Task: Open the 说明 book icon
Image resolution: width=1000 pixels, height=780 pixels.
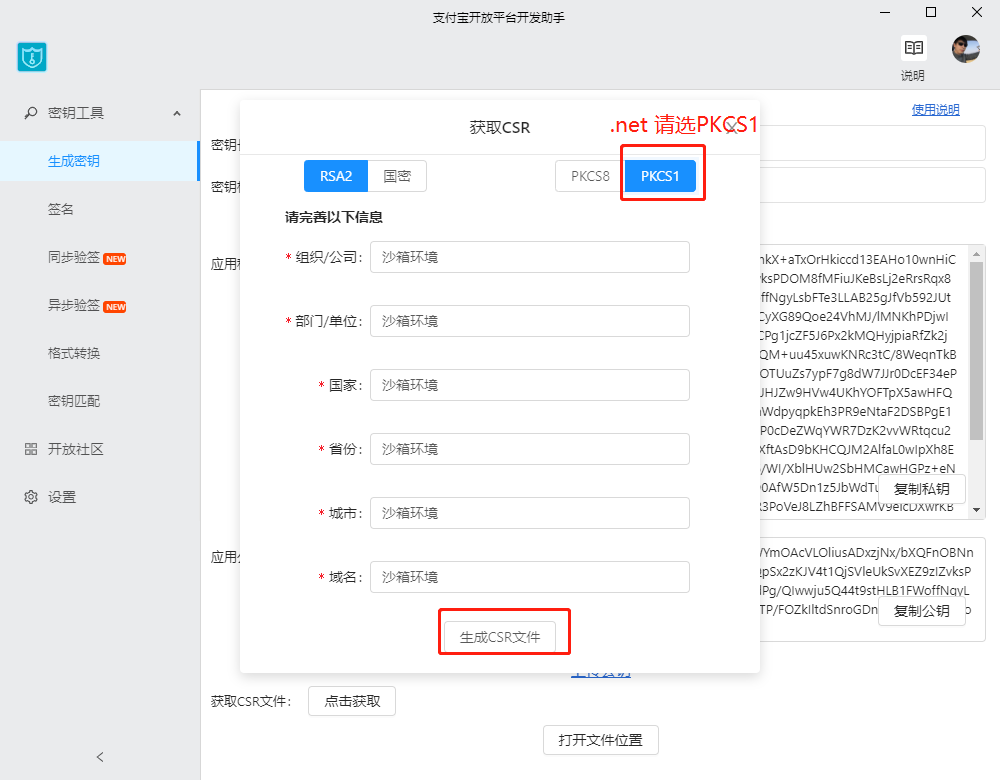Action: coord(913,48)
